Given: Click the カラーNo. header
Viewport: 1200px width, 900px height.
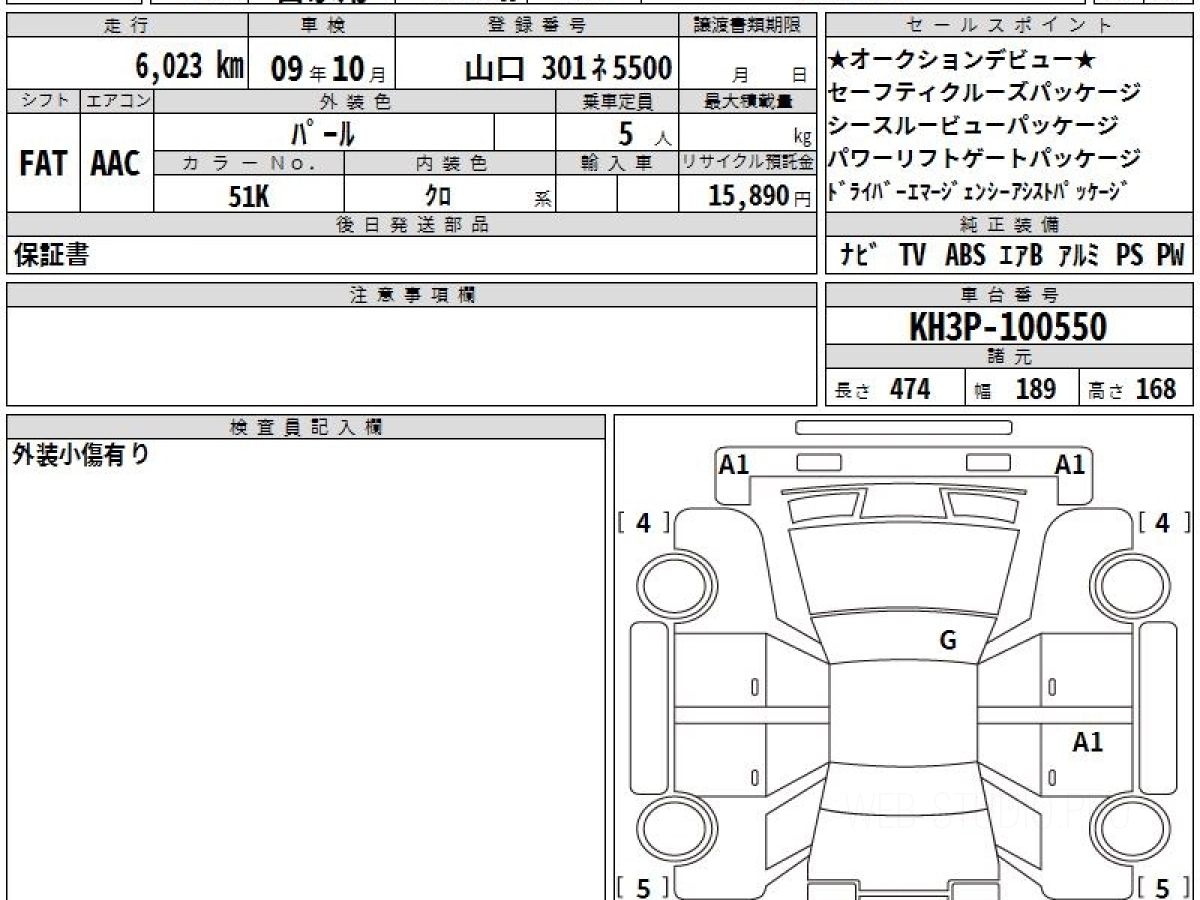Looking at the screenshot, I should [x=249, y=163].
